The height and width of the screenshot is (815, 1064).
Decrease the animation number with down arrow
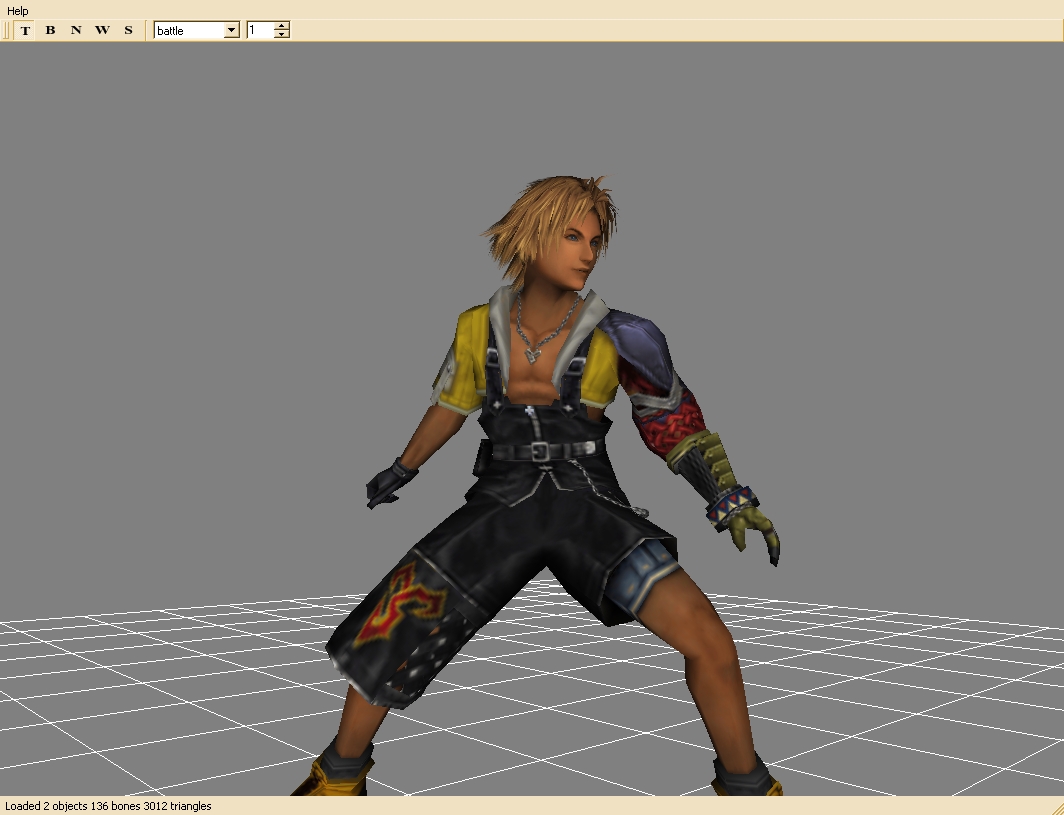click(x=282, y=35)
